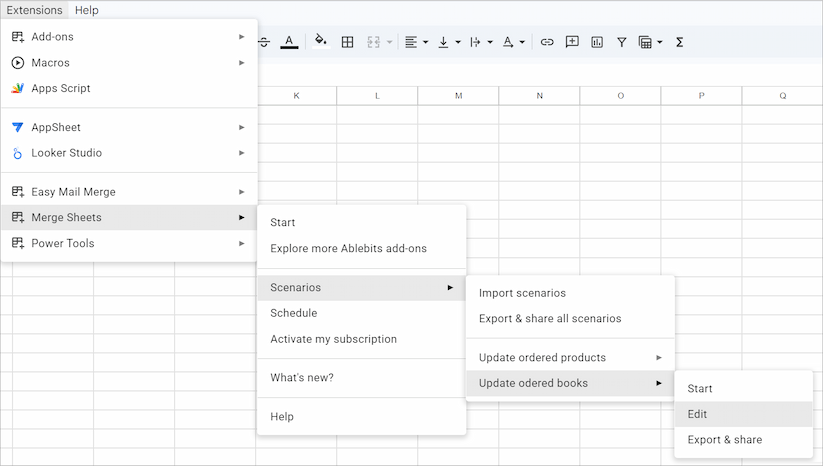Click Start in the Merge Sheets submenu
Screen dimensions: 823x466
[x=362, y=223]
